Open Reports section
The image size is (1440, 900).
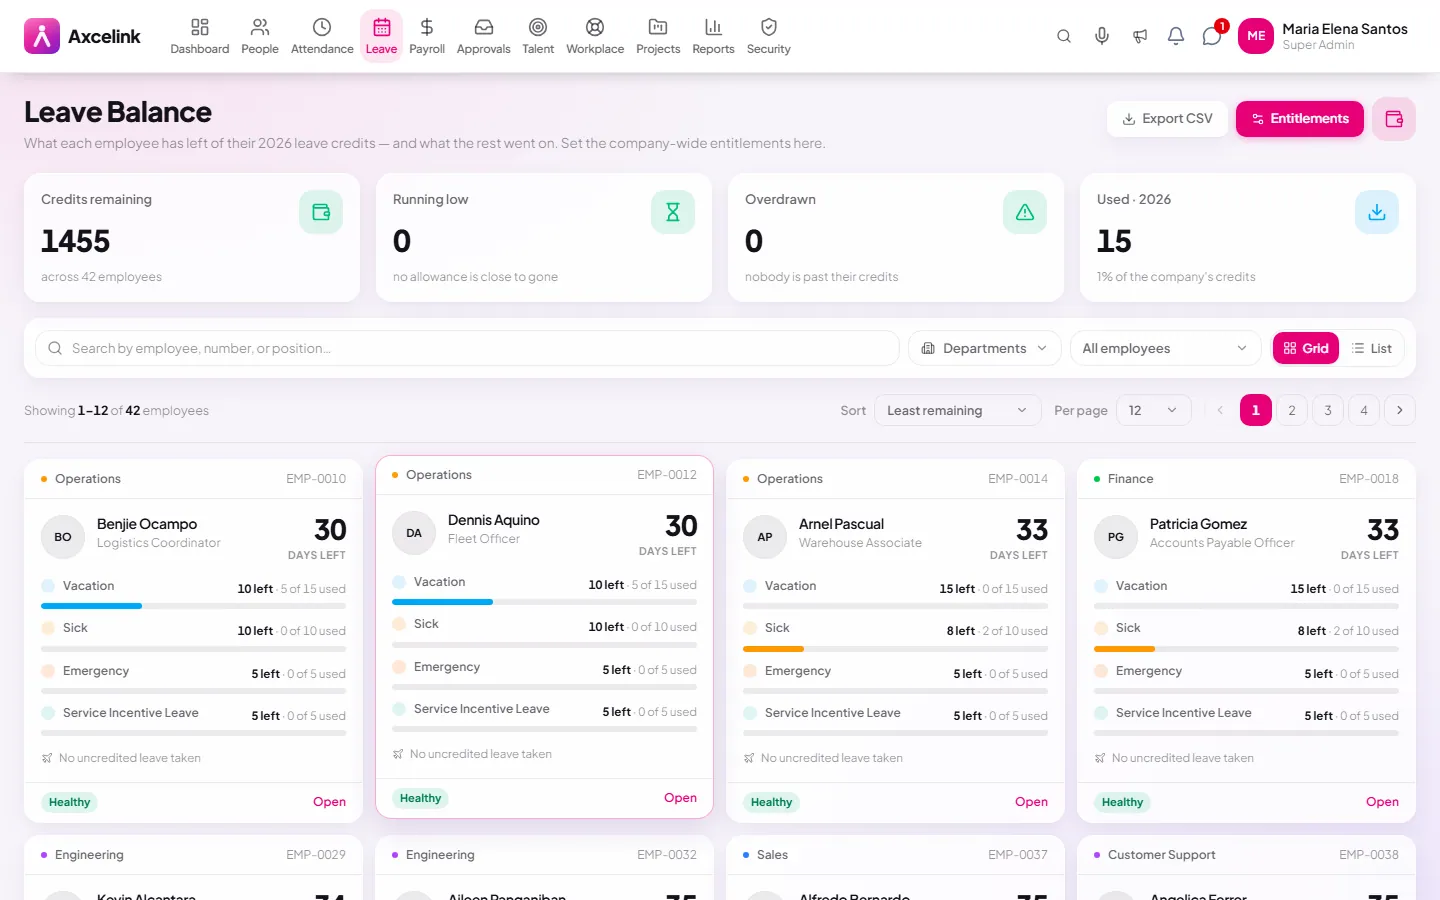pos(713,36)
